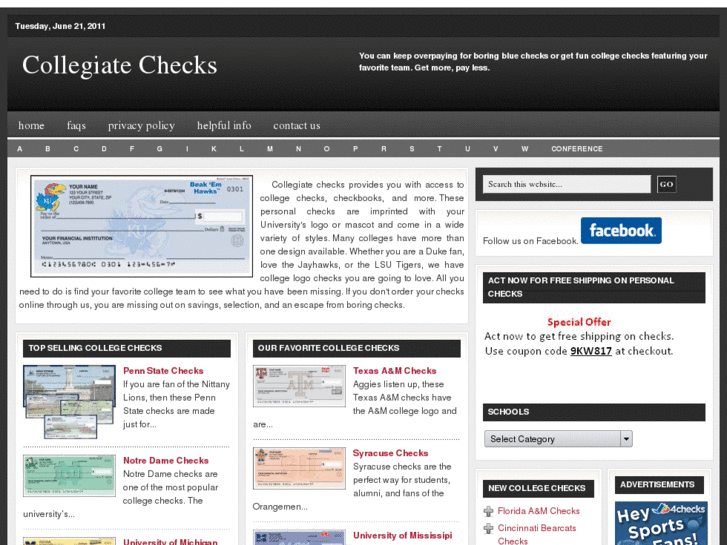This screenshot has width=727, height=545.
Task: Select letter N in alphabet bar
Action: point(299,149)
